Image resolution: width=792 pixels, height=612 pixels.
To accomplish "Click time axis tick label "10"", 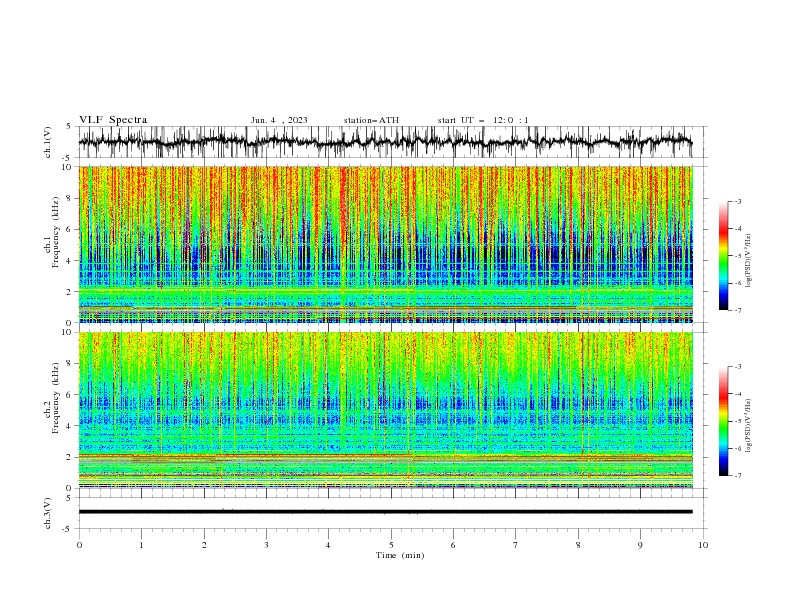I will click(x=703, y=545).
